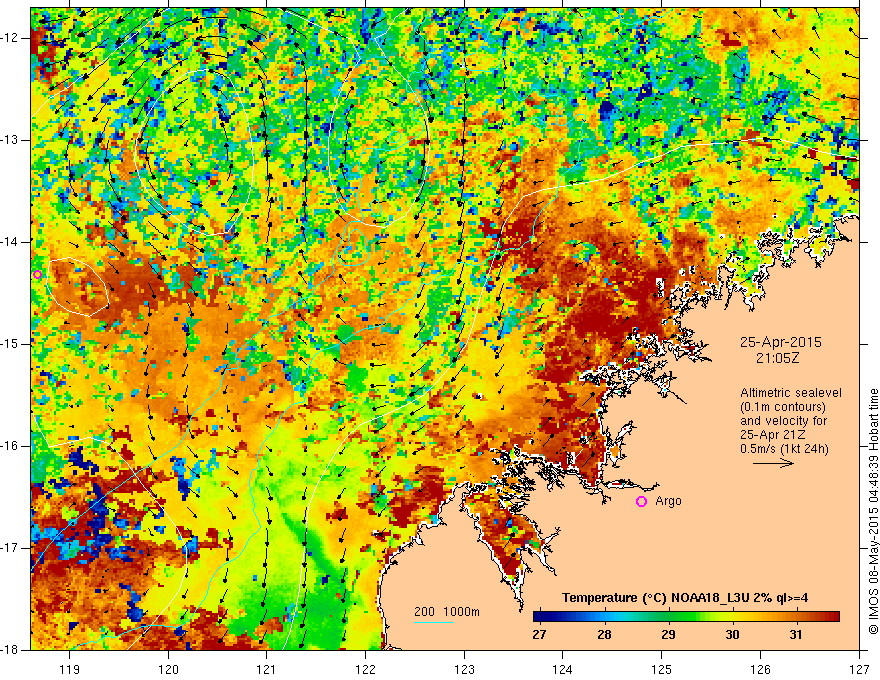Click the temperature color bar
The height and width of the screenshot is (680, 880).
(686, 617)
